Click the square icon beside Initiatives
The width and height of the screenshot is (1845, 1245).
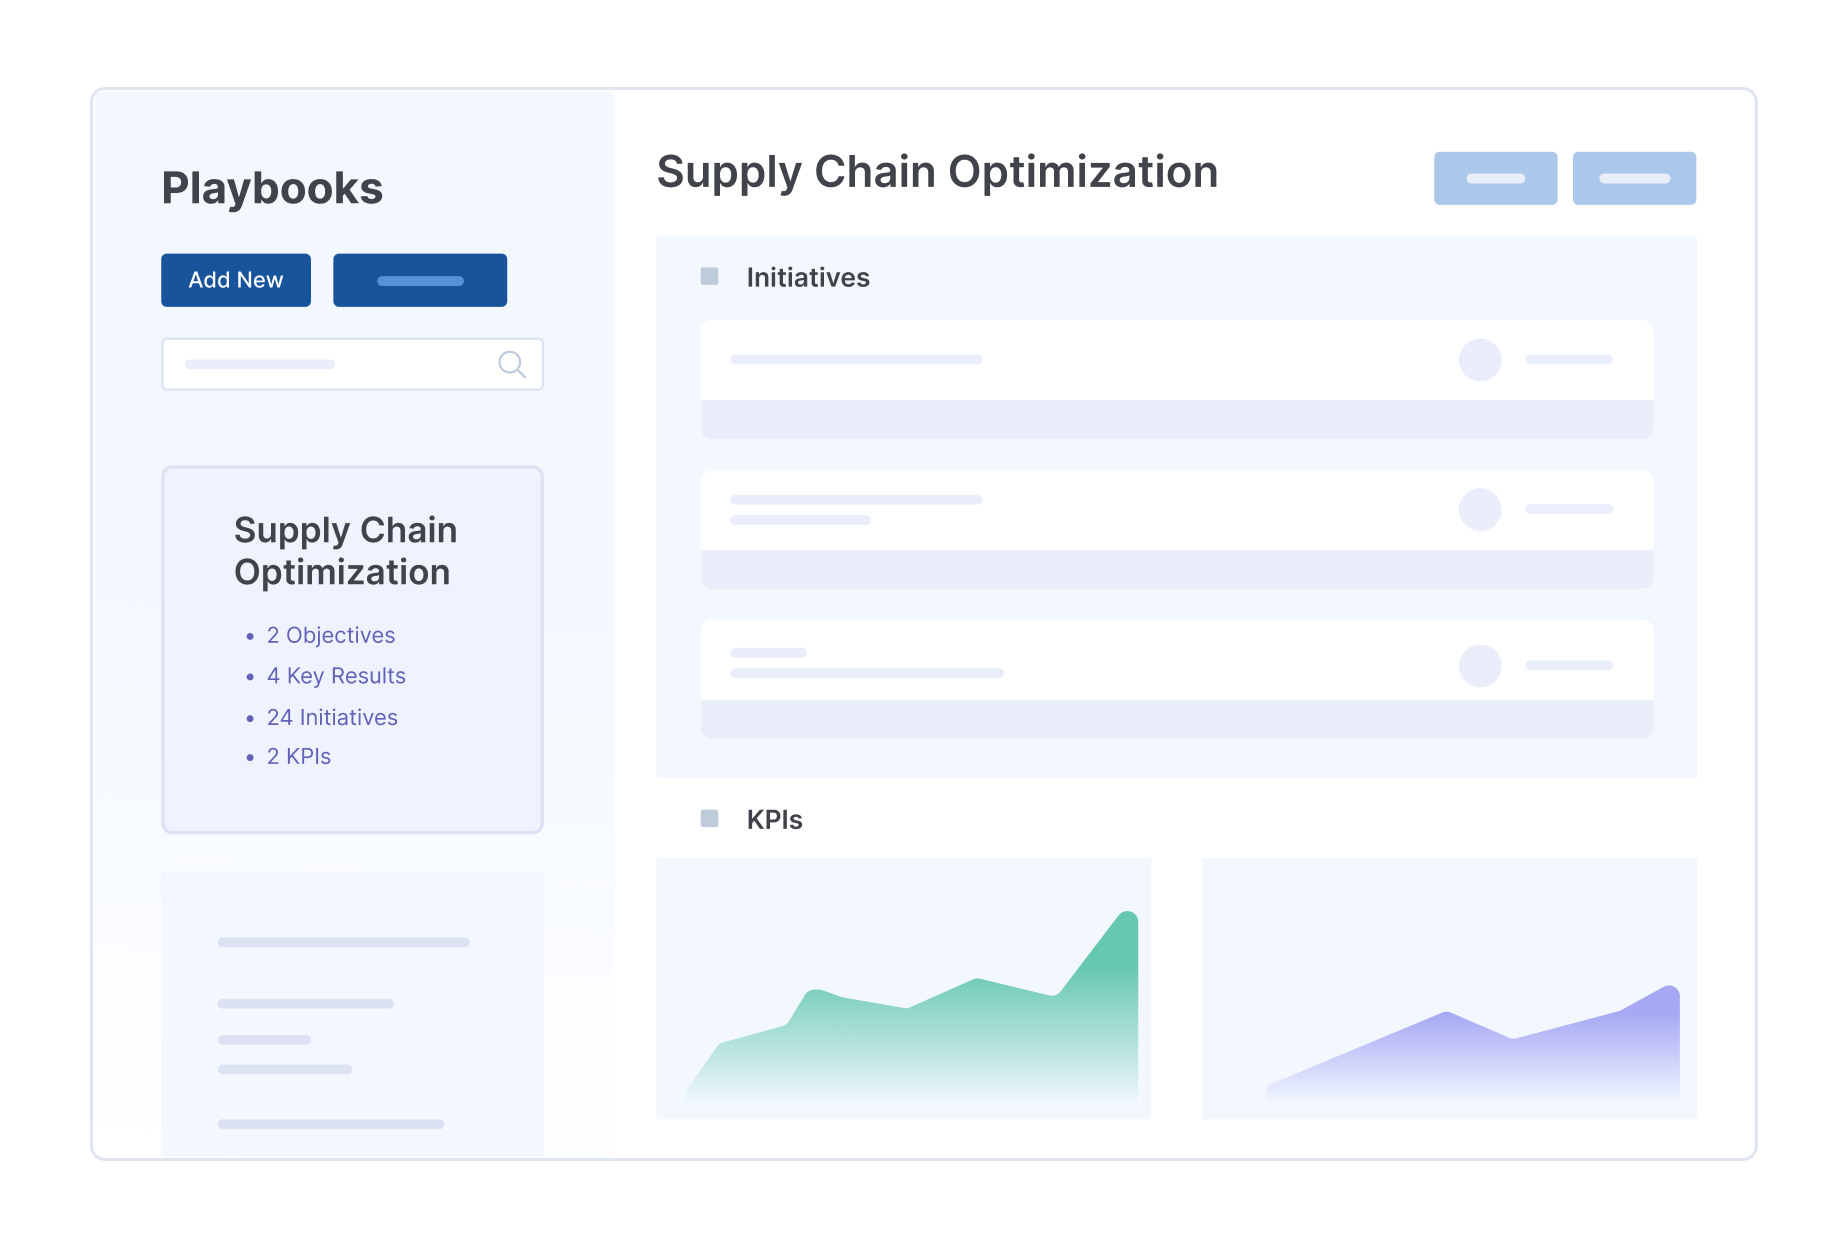(x=709, y=276)
